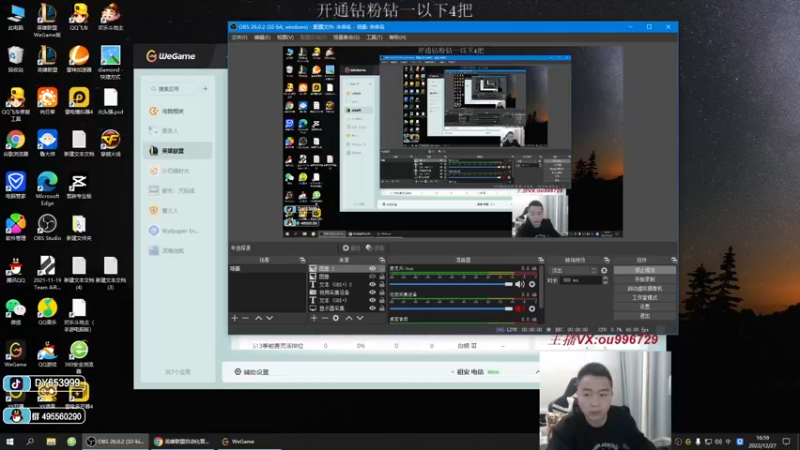Move the selected source up
This screenshot has height=450, width=800.
pos(349,318)
